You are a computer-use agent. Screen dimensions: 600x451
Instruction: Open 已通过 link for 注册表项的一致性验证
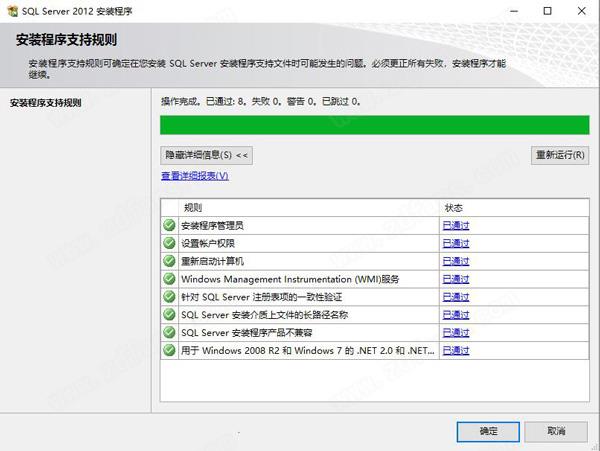pos(456,297)
